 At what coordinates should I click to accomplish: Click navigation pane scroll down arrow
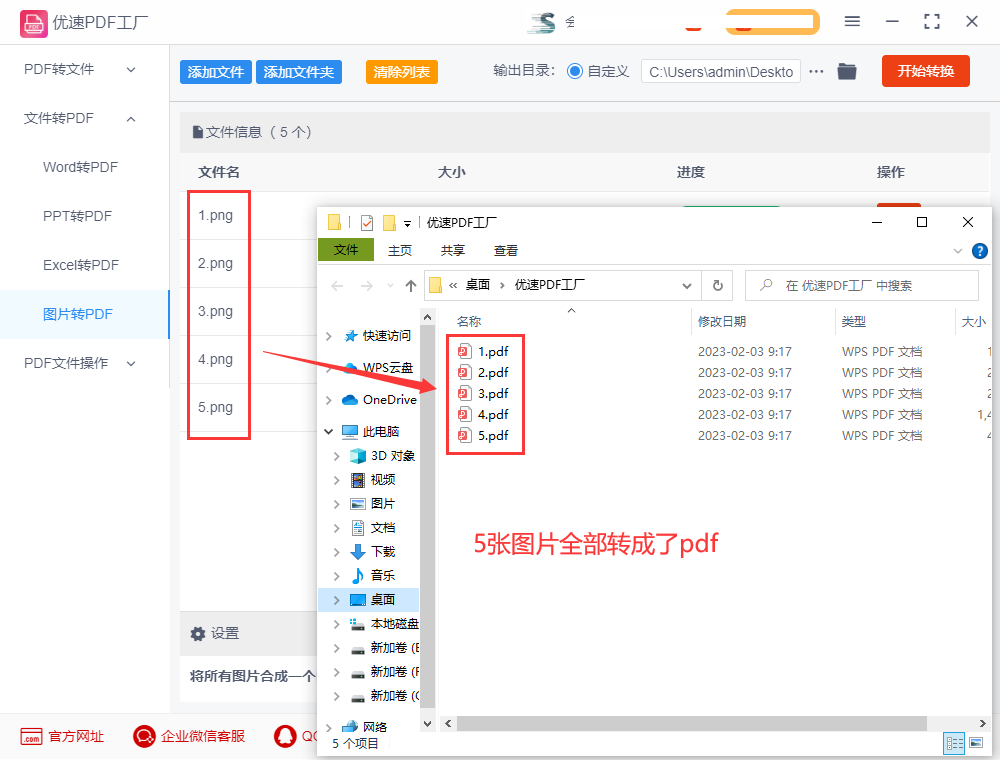427,724
